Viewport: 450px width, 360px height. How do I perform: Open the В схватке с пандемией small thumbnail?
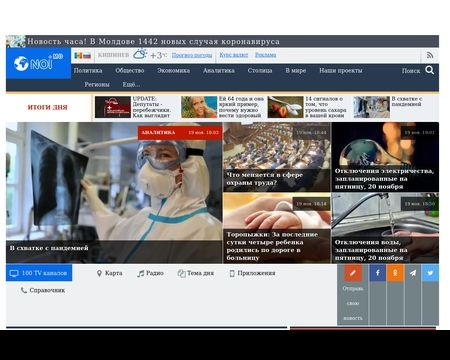coord(372,107)
